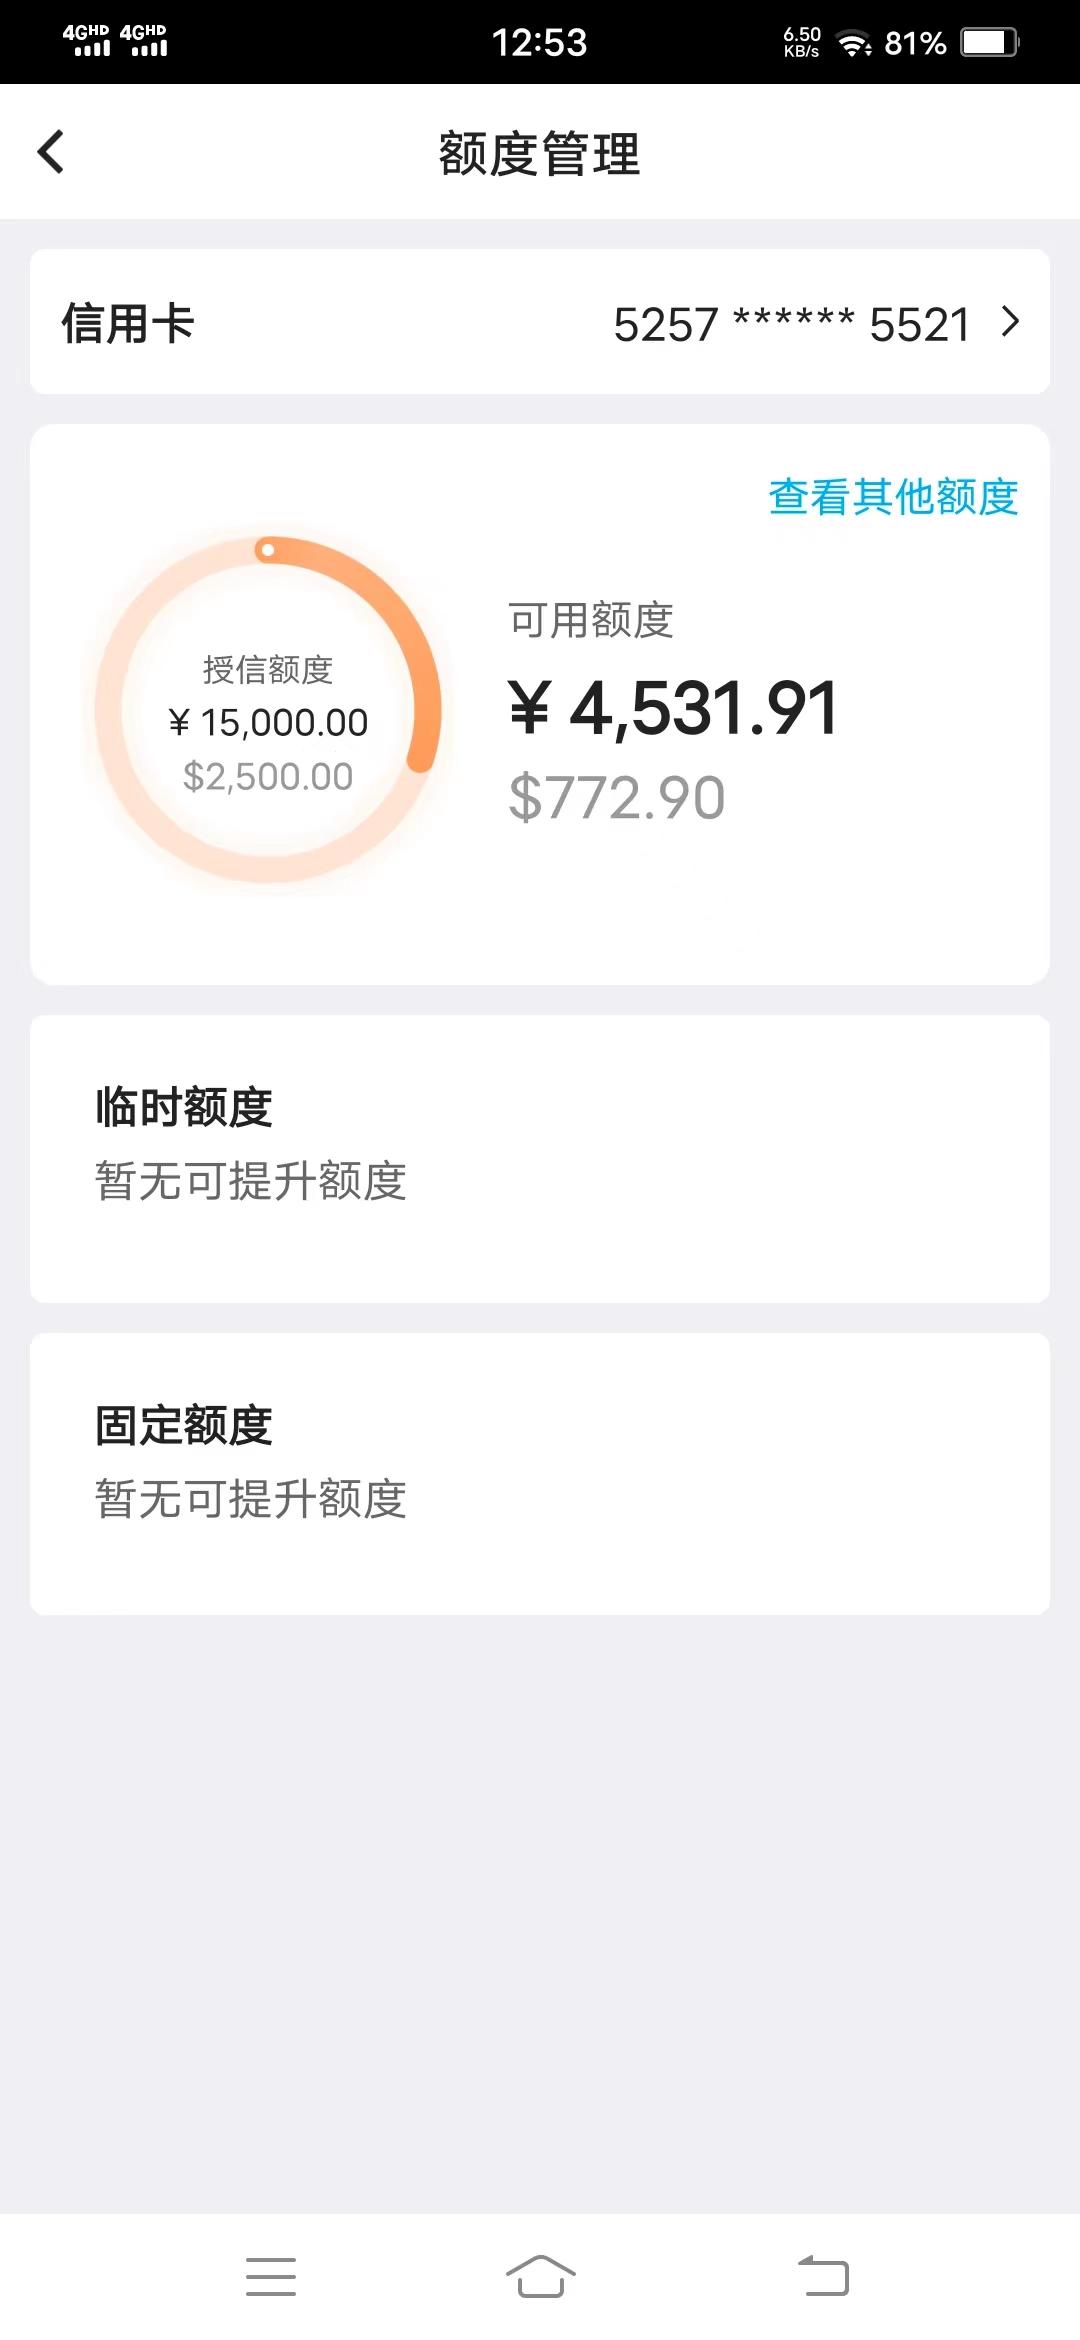Image resolution: width=1080 pixels, height=2340 pixels.
Task: Tap Android home navigation icon
Action: click(x=540, y=2276)
